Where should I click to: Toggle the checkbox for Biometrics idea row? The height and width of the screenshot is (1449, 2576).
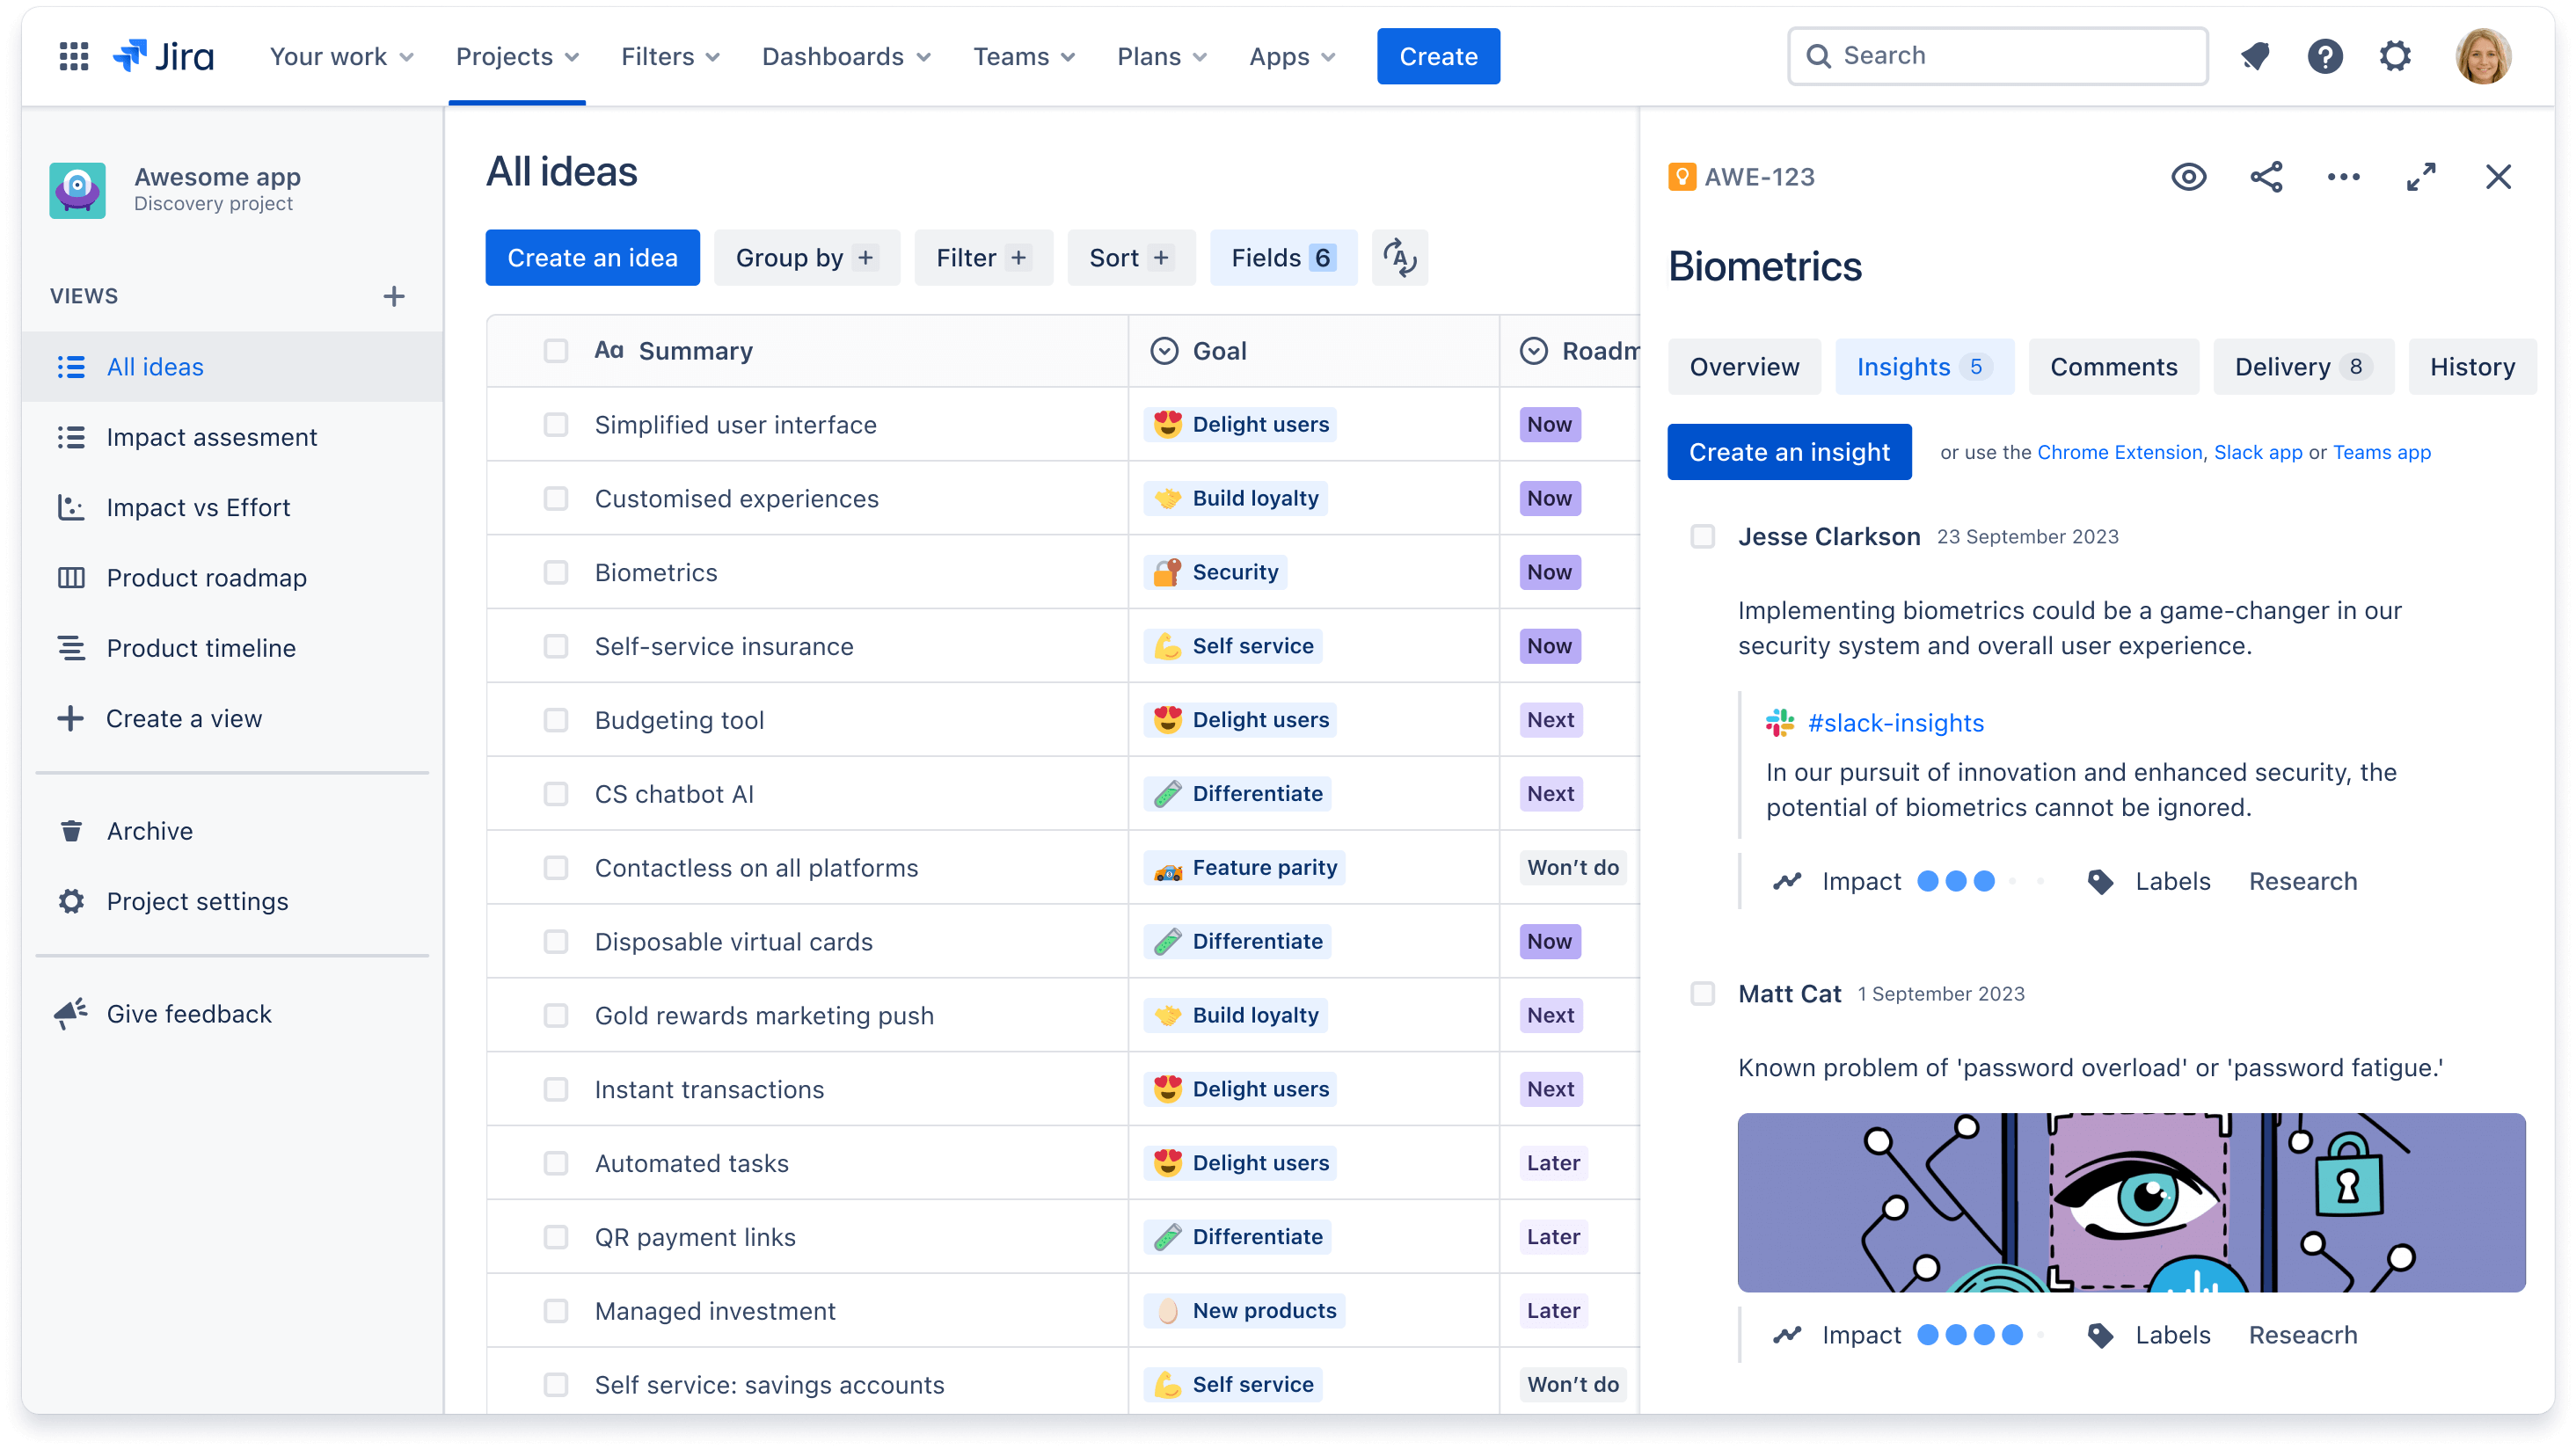[x=554, y=572]
